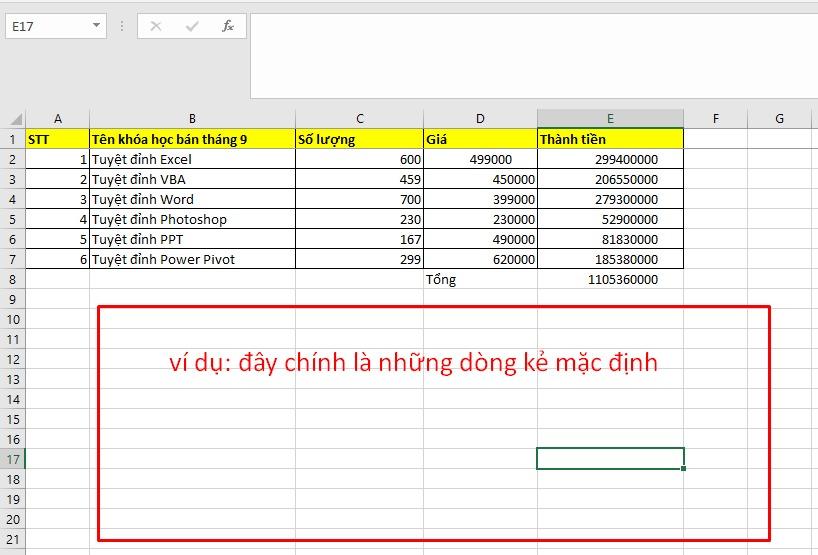Viewport: 818px width, 555px height.
Task: Click cell 'Tuyệt đỉnh VBA'
Action: [x=193, y=179]
